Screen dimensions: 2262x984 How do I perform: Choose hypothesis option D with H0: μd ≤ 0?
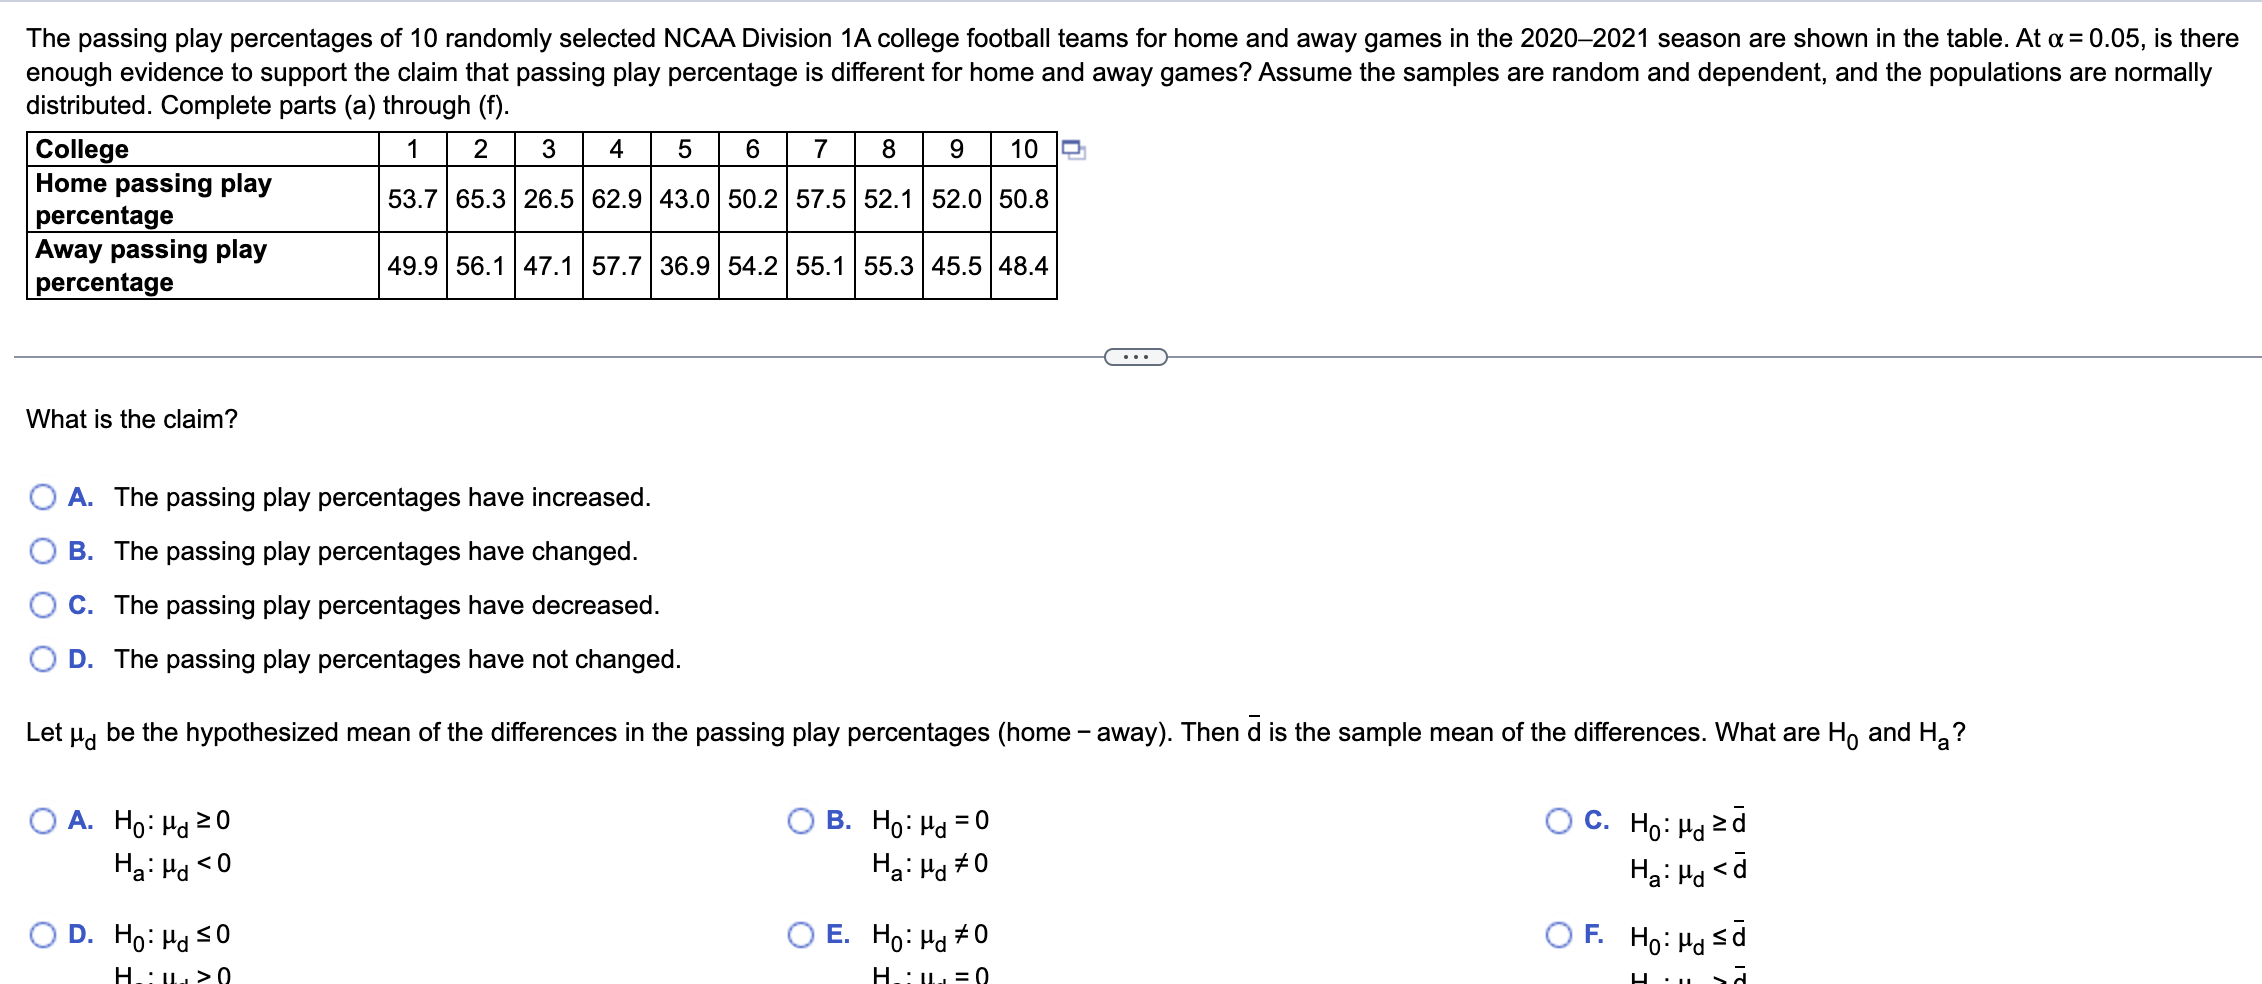click(x=42, y=936)
